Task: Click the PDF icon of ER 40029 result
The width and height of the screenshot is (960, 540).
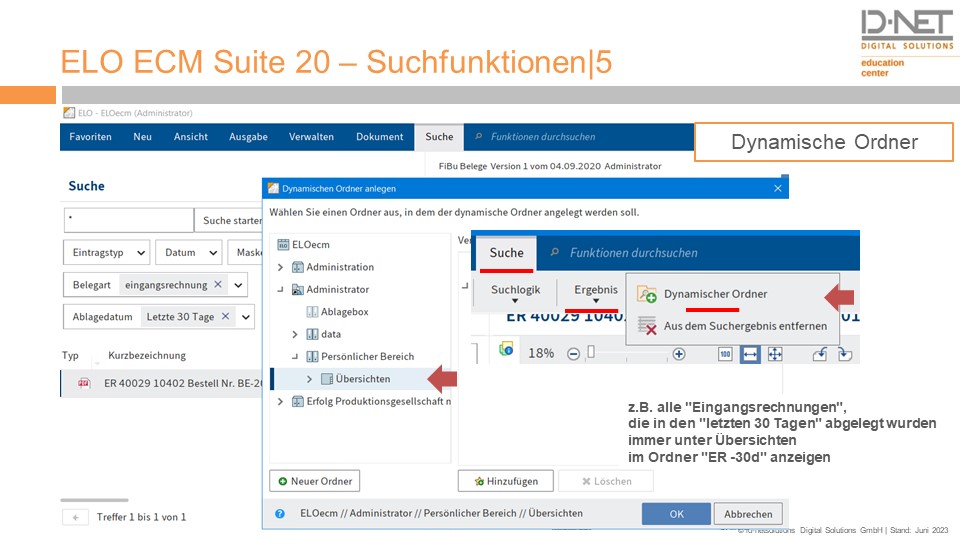Action: pos(84,383)
